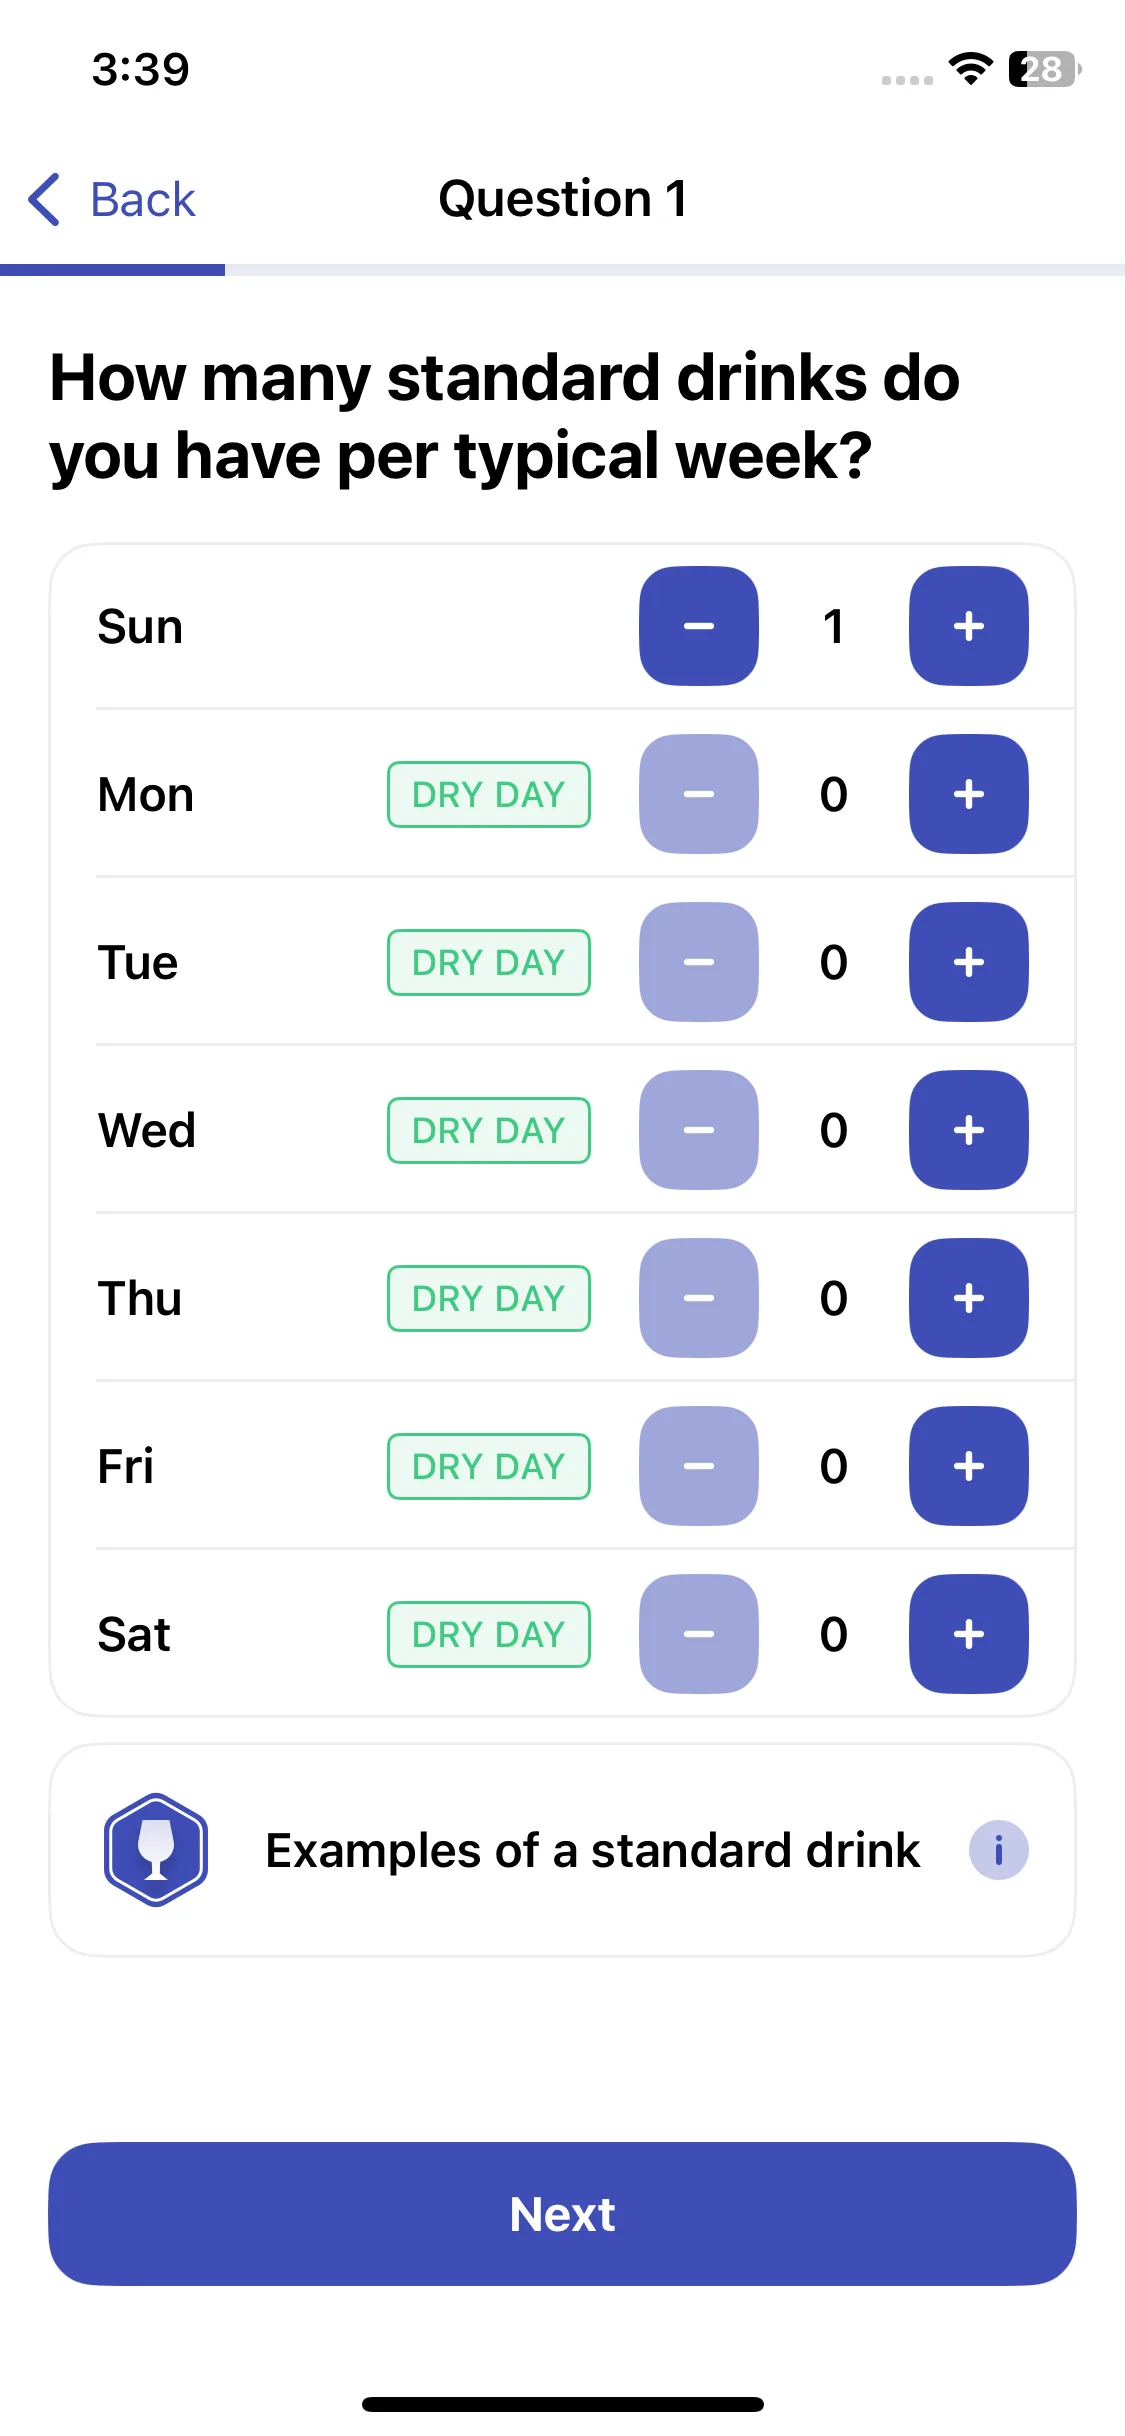Tap the plus button for Sunday
This screenshot has width=1125, height=2436.
[x=968, y=626]
